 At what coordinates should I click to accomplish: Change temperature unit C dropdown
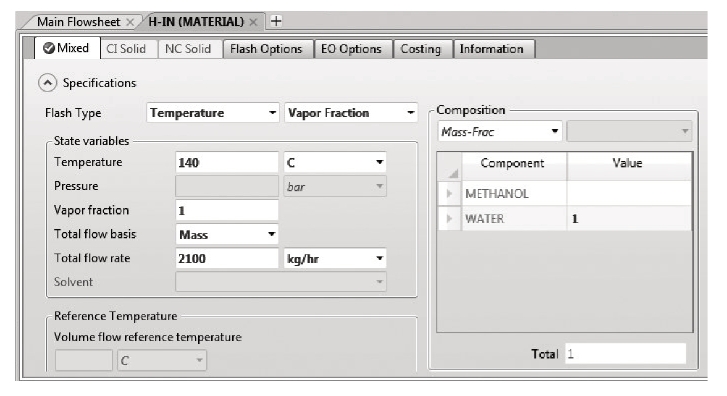335,162
